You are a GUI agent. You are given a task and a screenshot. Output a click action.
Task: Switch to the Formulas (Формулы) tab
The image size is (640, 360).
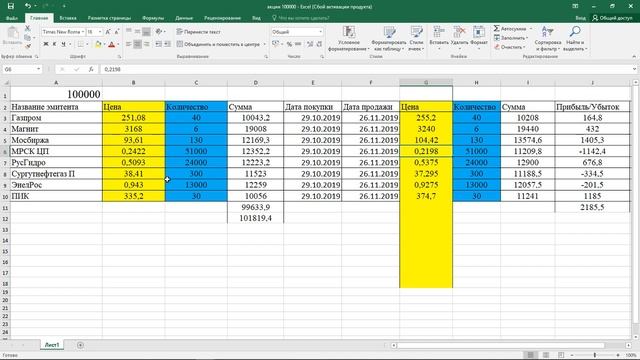153,18
